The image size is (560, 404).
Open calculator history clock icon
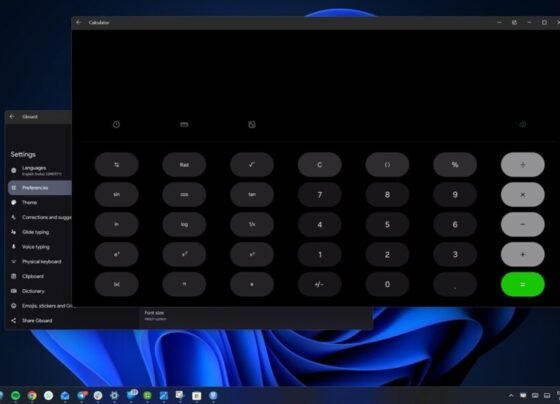(116, 125)
